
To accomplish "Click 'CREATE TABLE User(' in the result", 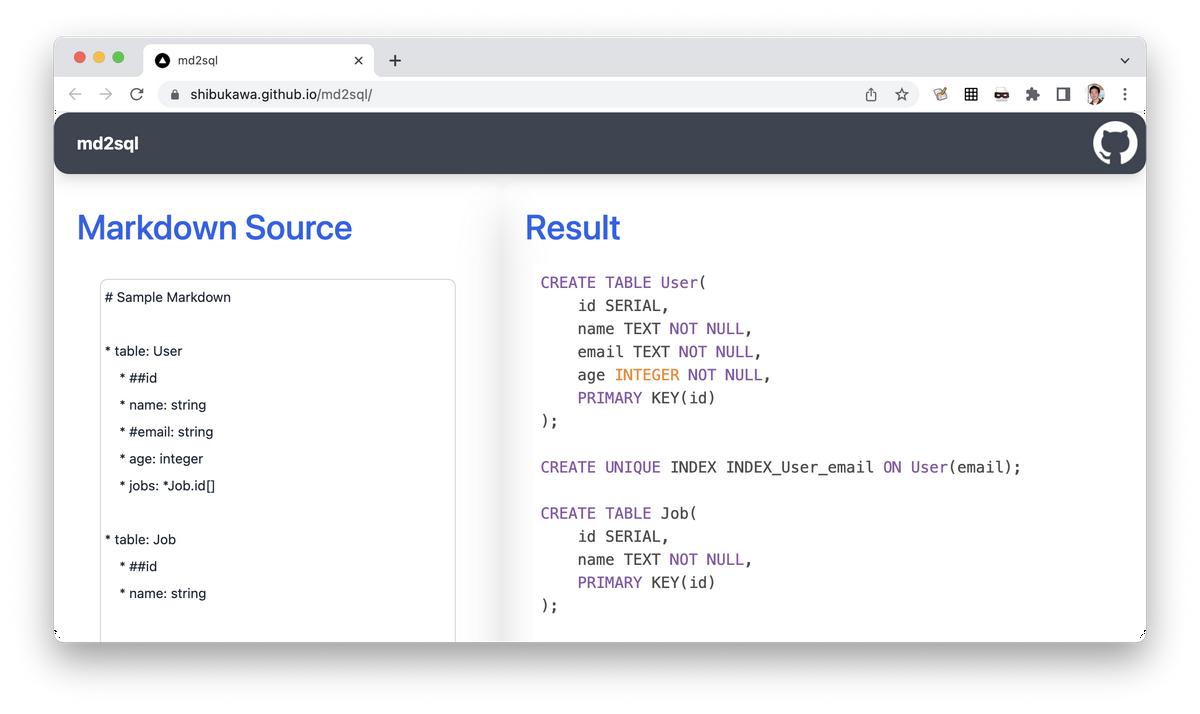I will coord(624,283).
